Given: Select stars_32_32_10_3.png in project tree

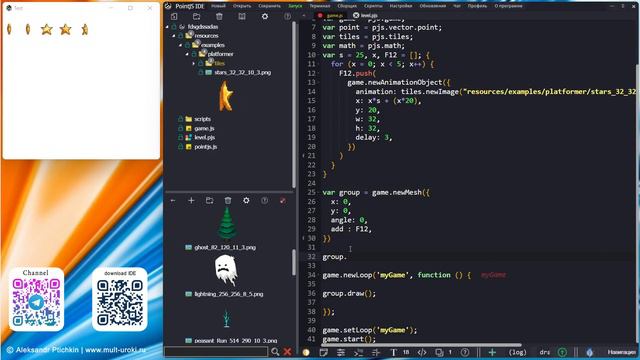Looking at the screenshot, I should point(242,72).
